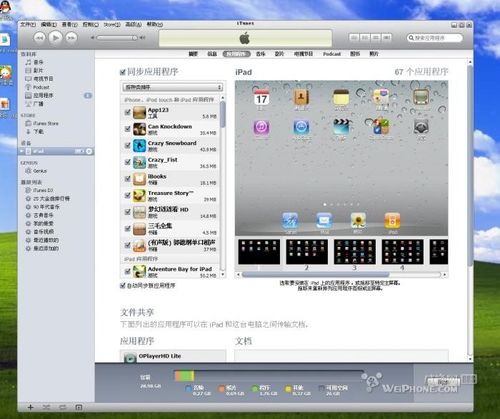500x419 pixels.
Task: Open the app sort-order dropdown
Action: tap(173, 87)
